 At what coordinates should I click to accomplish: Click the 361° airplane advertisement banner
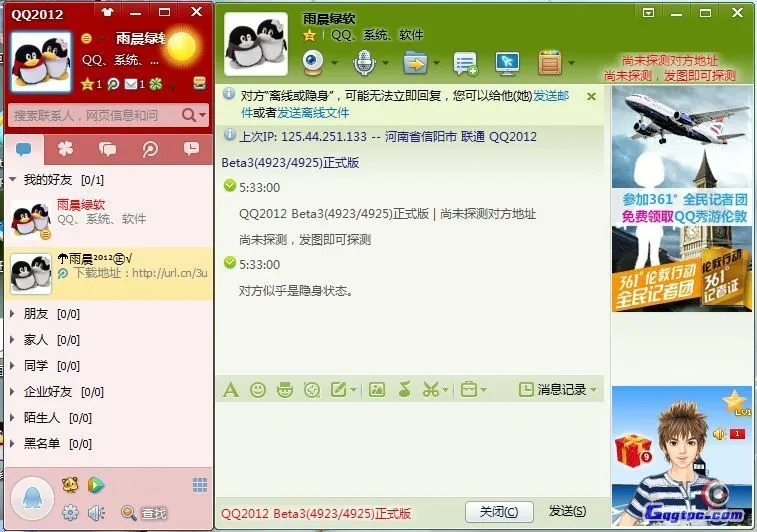tap(681, 198)
